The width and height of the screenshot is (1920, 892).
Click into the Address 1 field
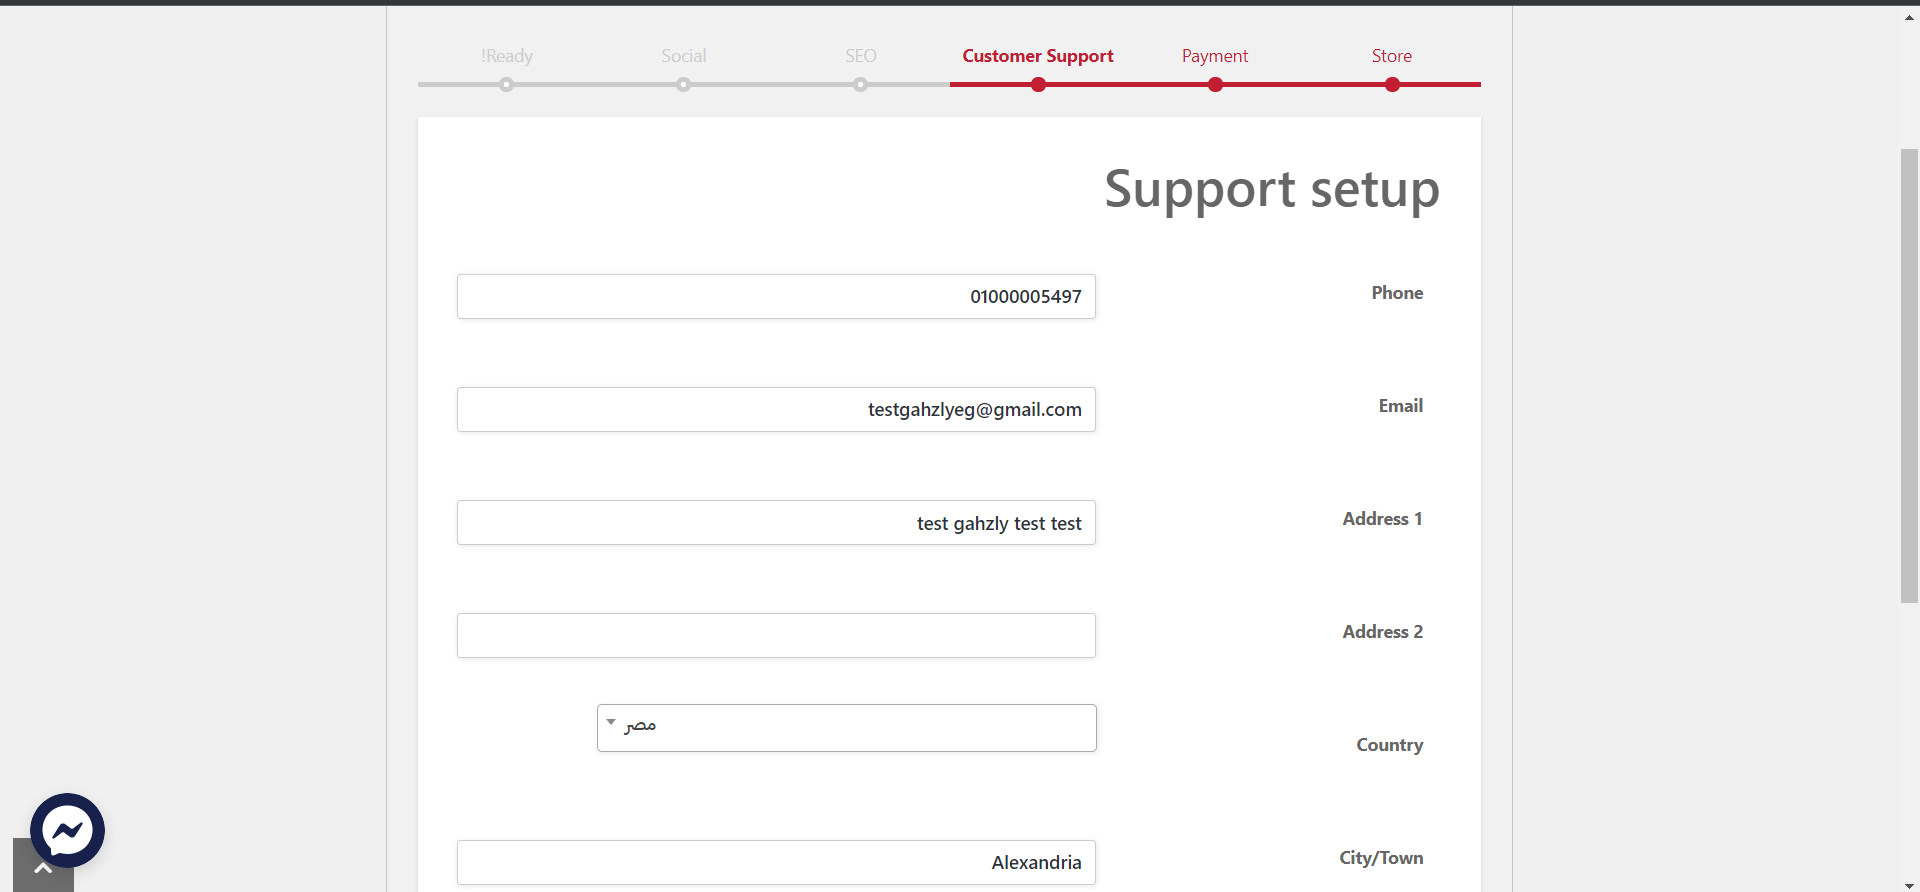(x=776, y=523)
